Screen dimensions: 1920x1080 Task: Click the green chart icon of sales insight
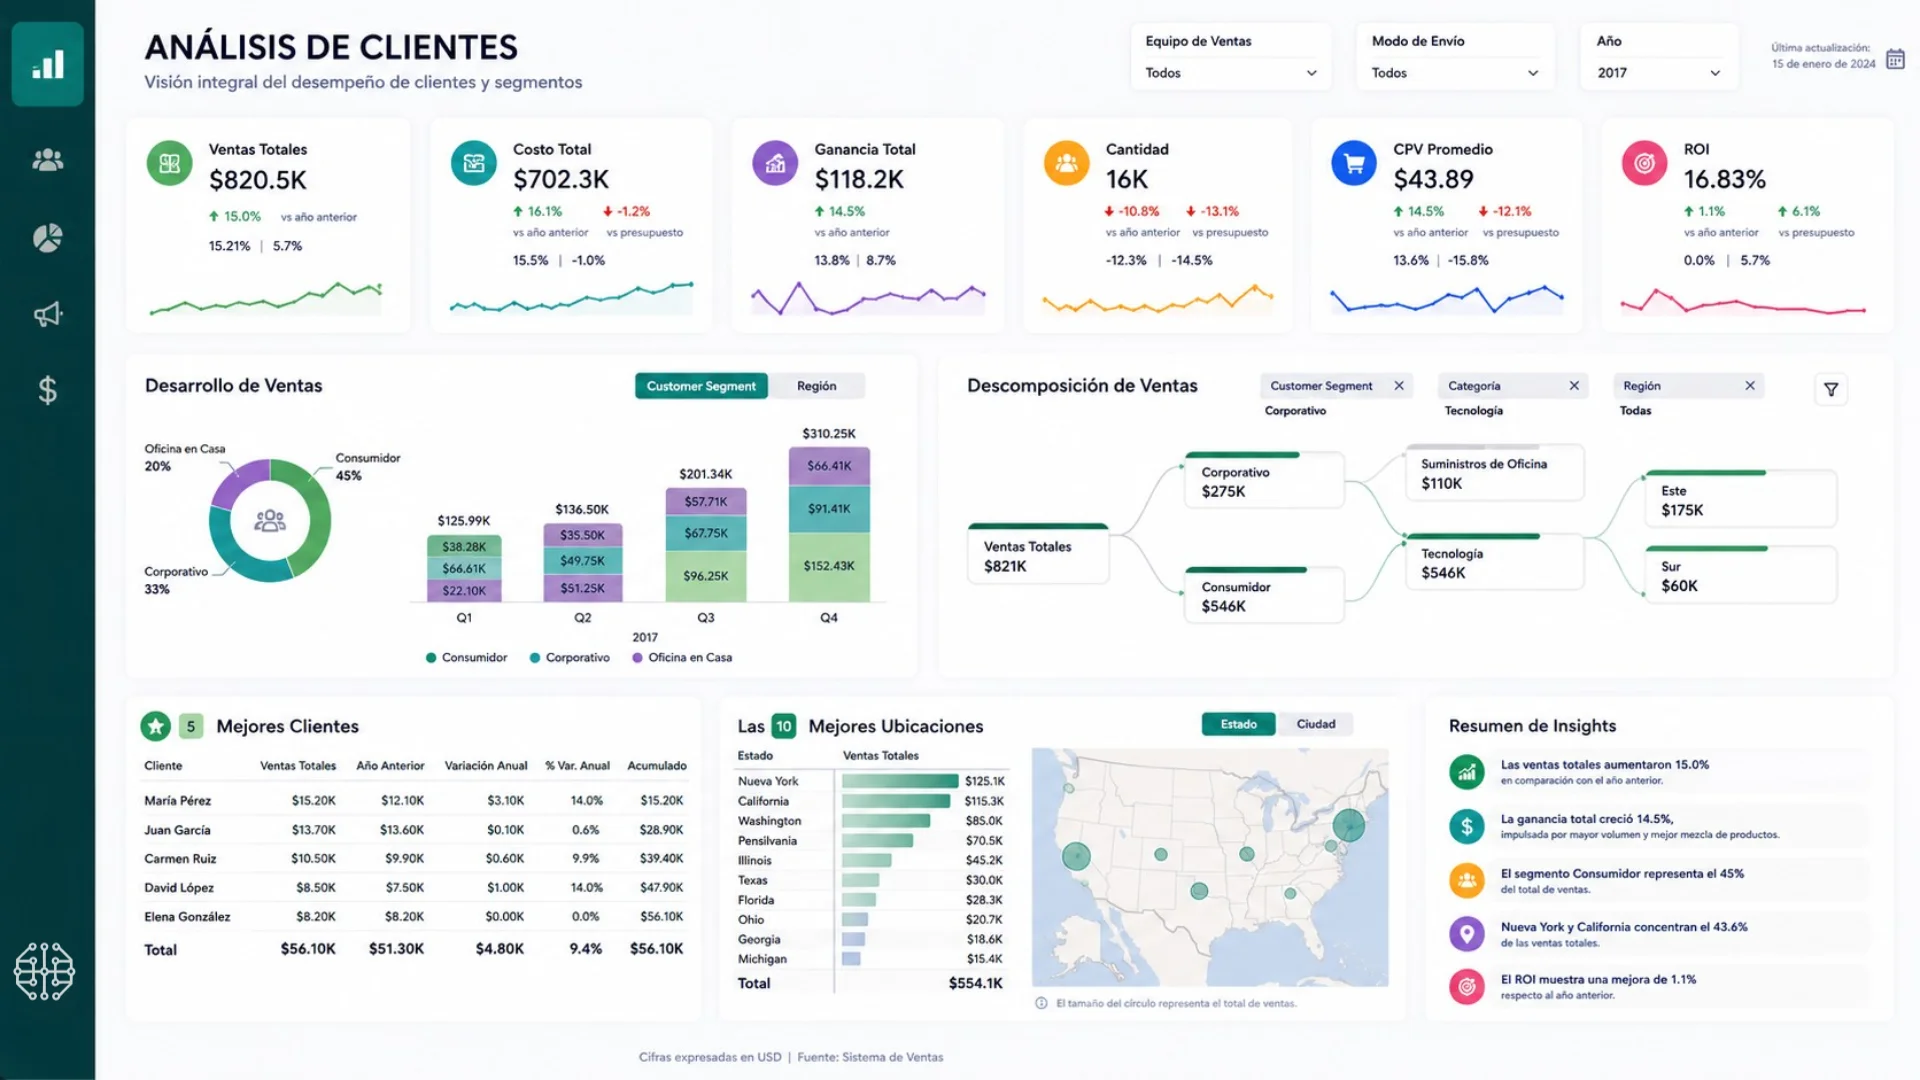[x=1466, y=772]
